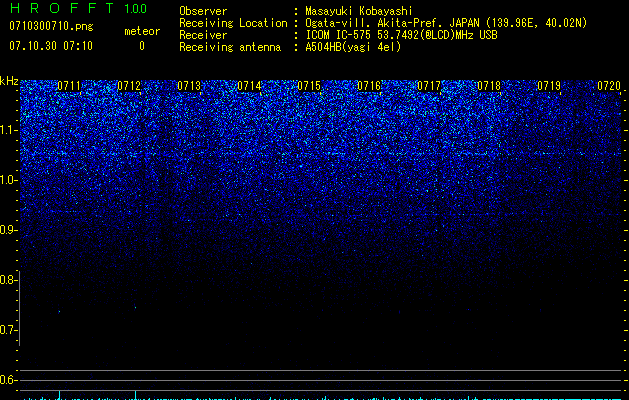Viewport: 629px width, 400px height.
Task: Click the 0715 time marker
Action: (x=309, y=86)
